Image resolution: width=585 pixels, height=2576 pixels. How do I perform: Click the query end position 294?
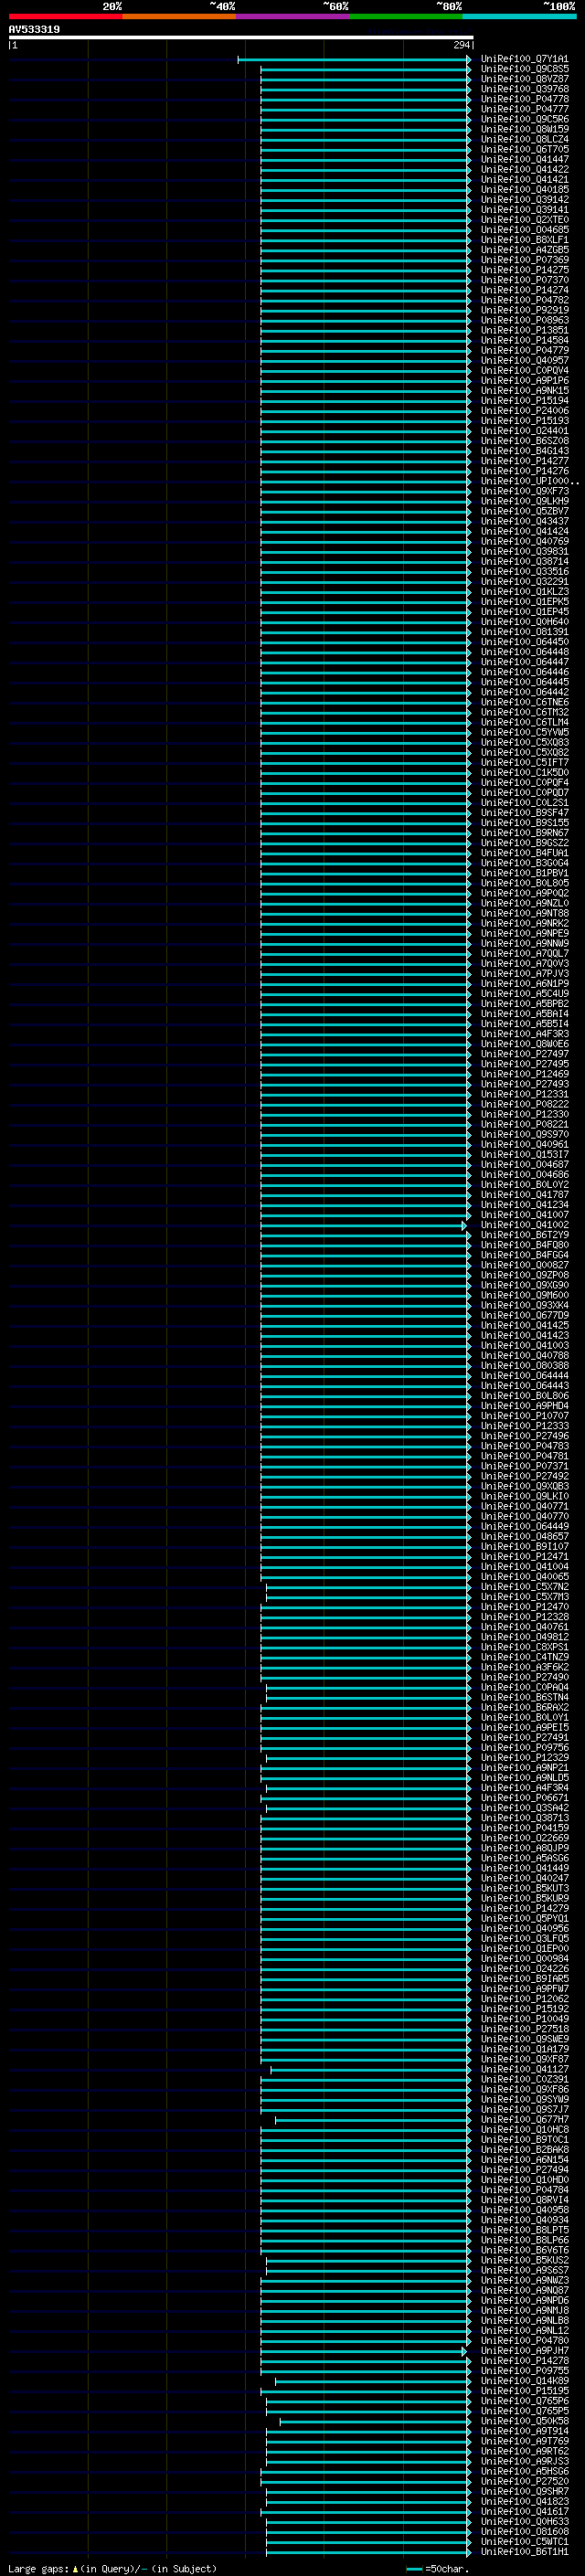click(x=461, y=45)
